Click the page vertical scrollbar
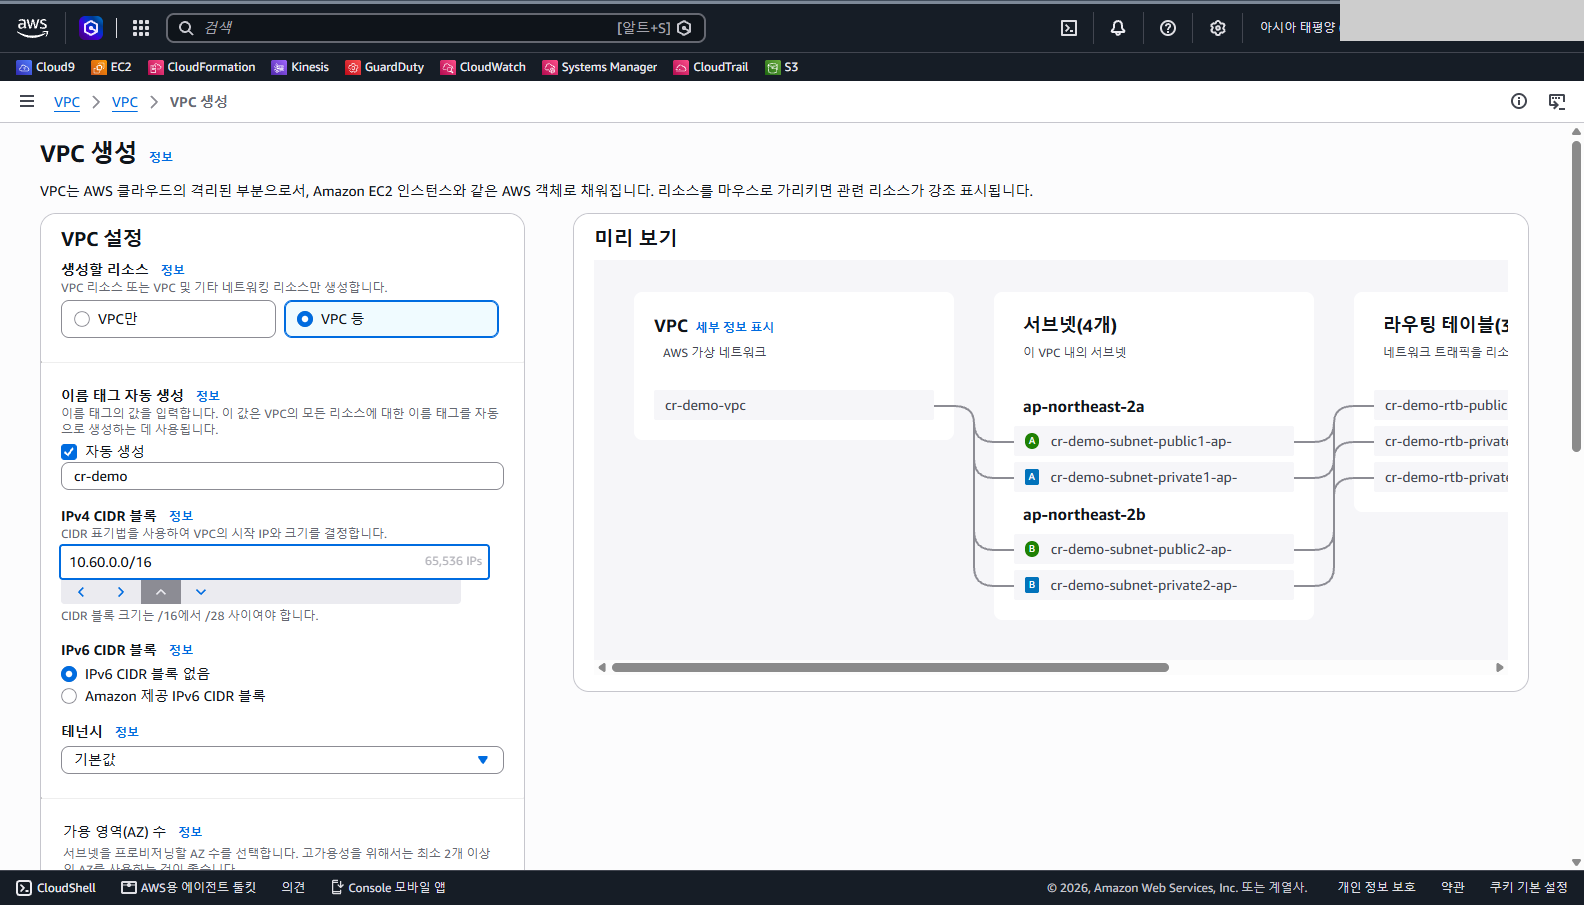The width and height of the screenshot is (1584, 905). (1576, 295)
